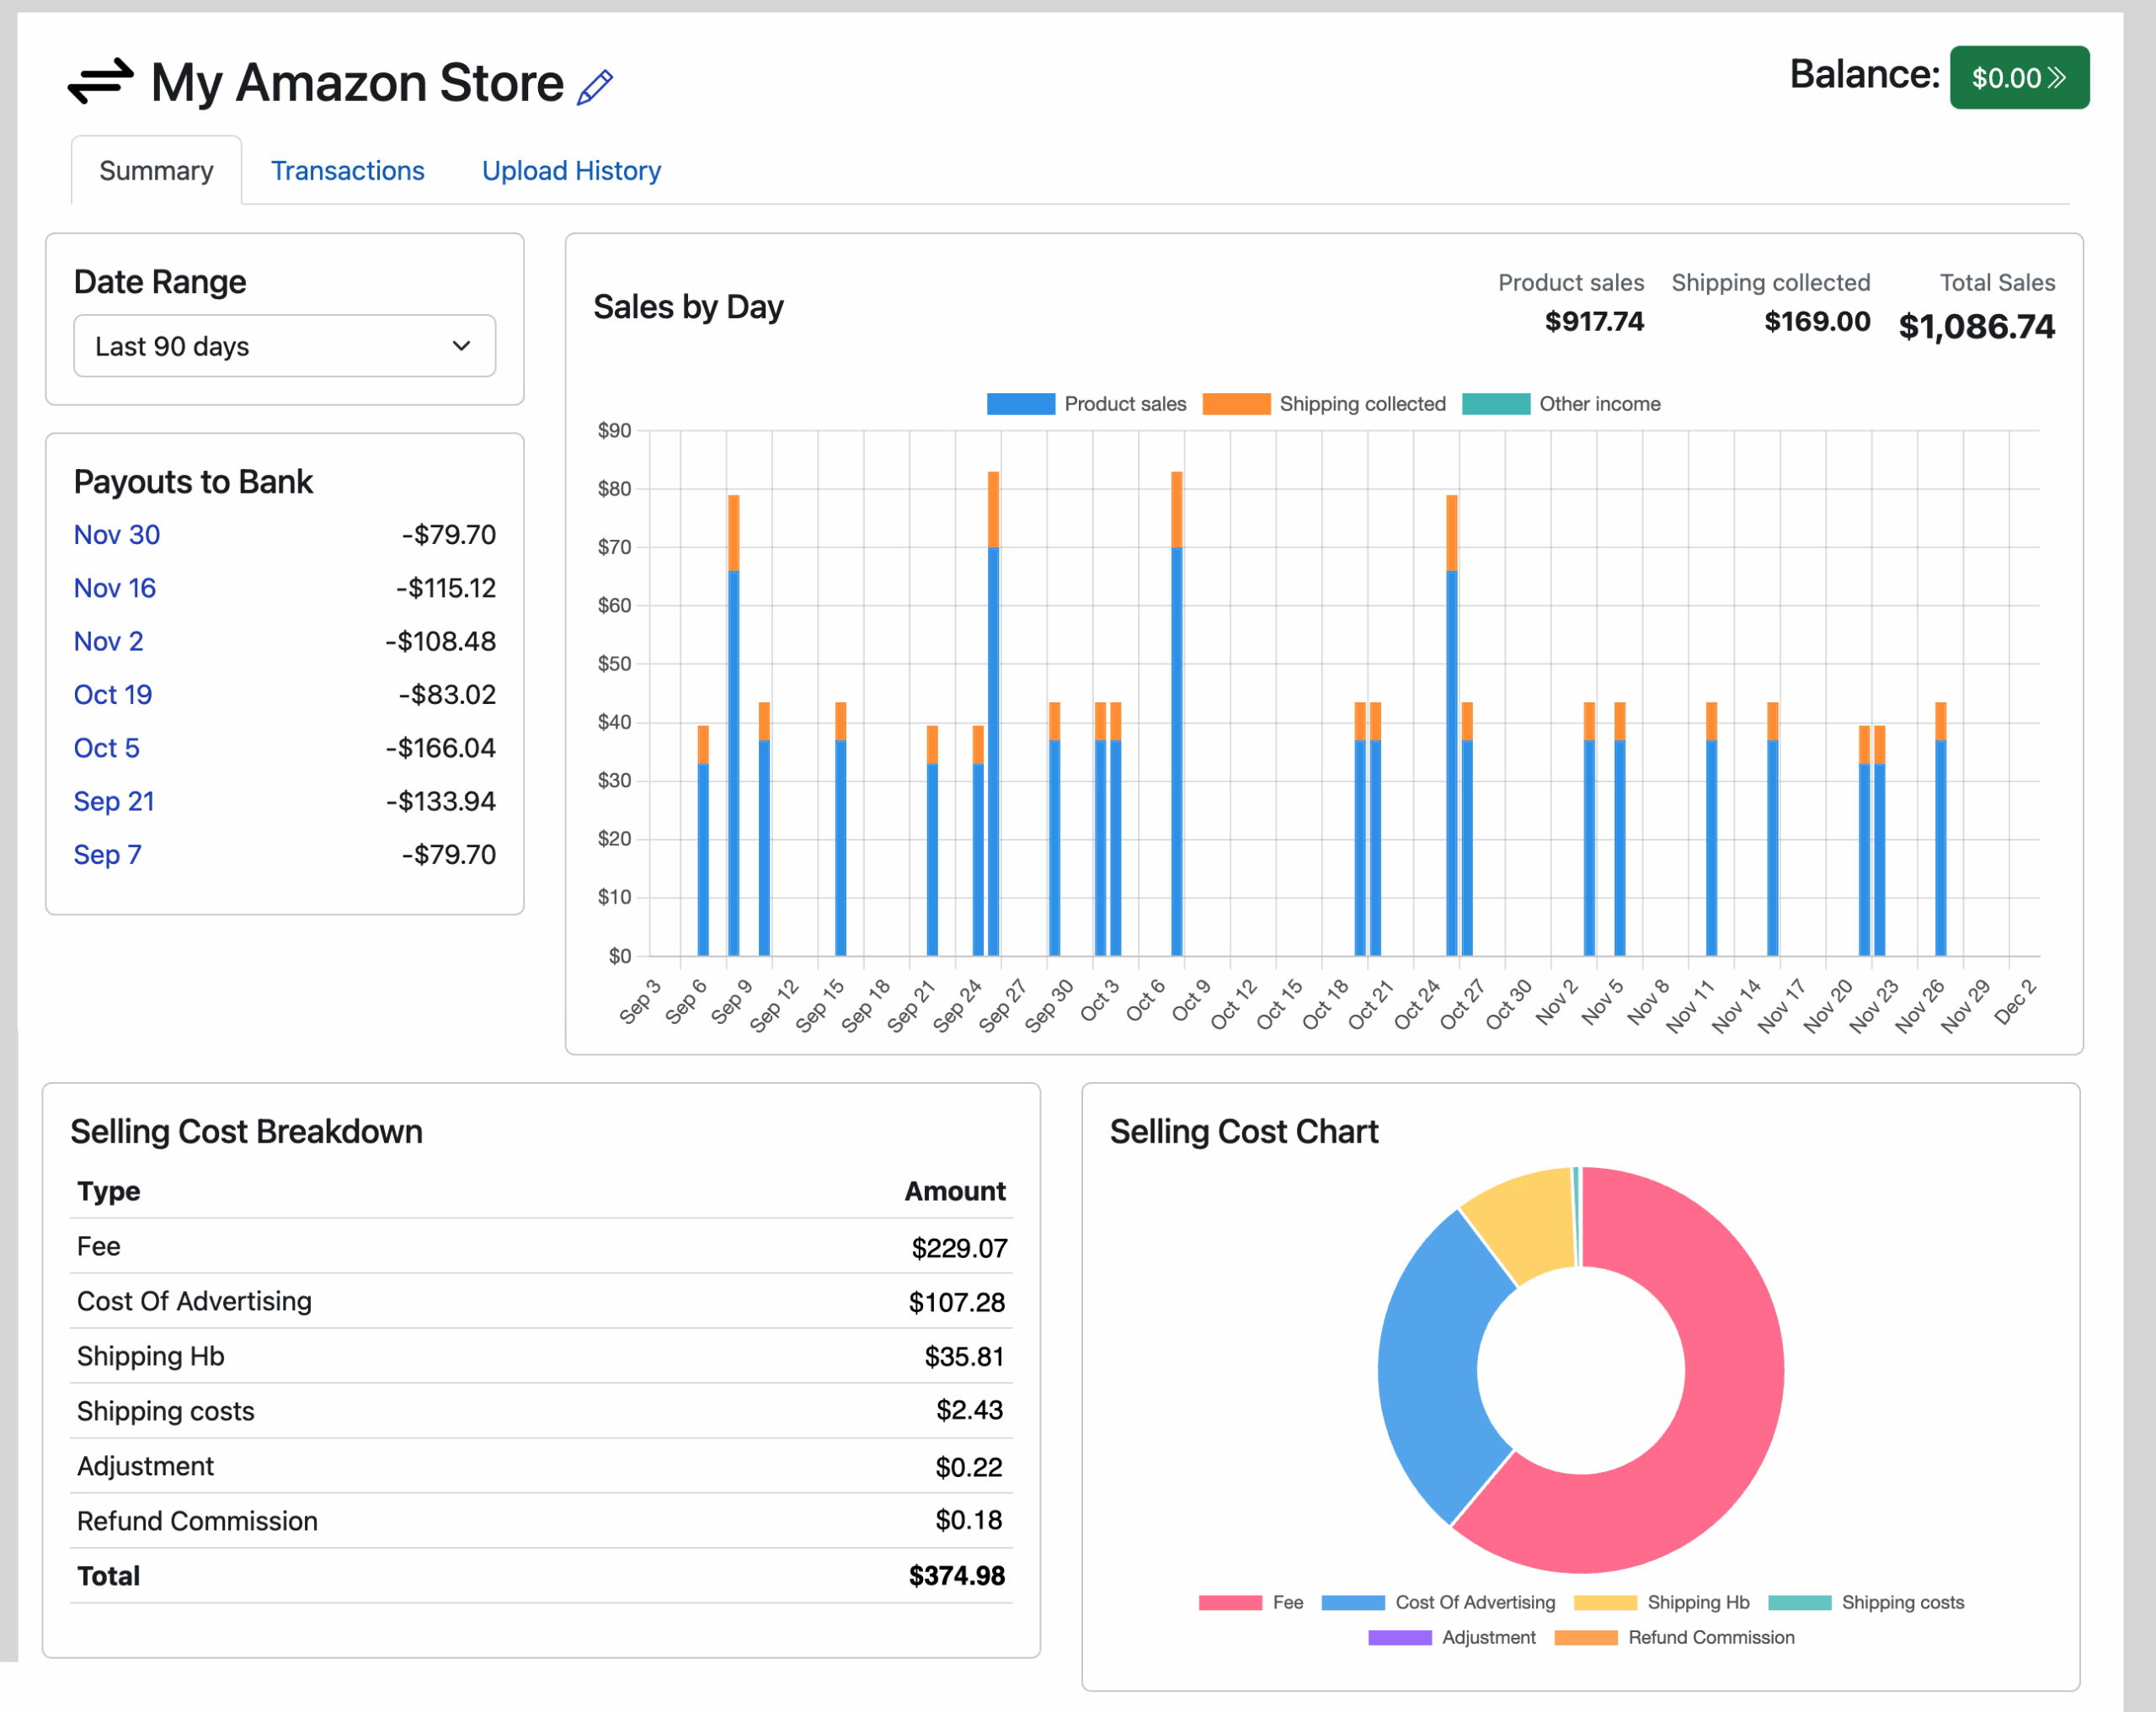Switch to the Transactions tab
The height and width of the screenshot is (1712, 2156).
[x=347, y=170]
